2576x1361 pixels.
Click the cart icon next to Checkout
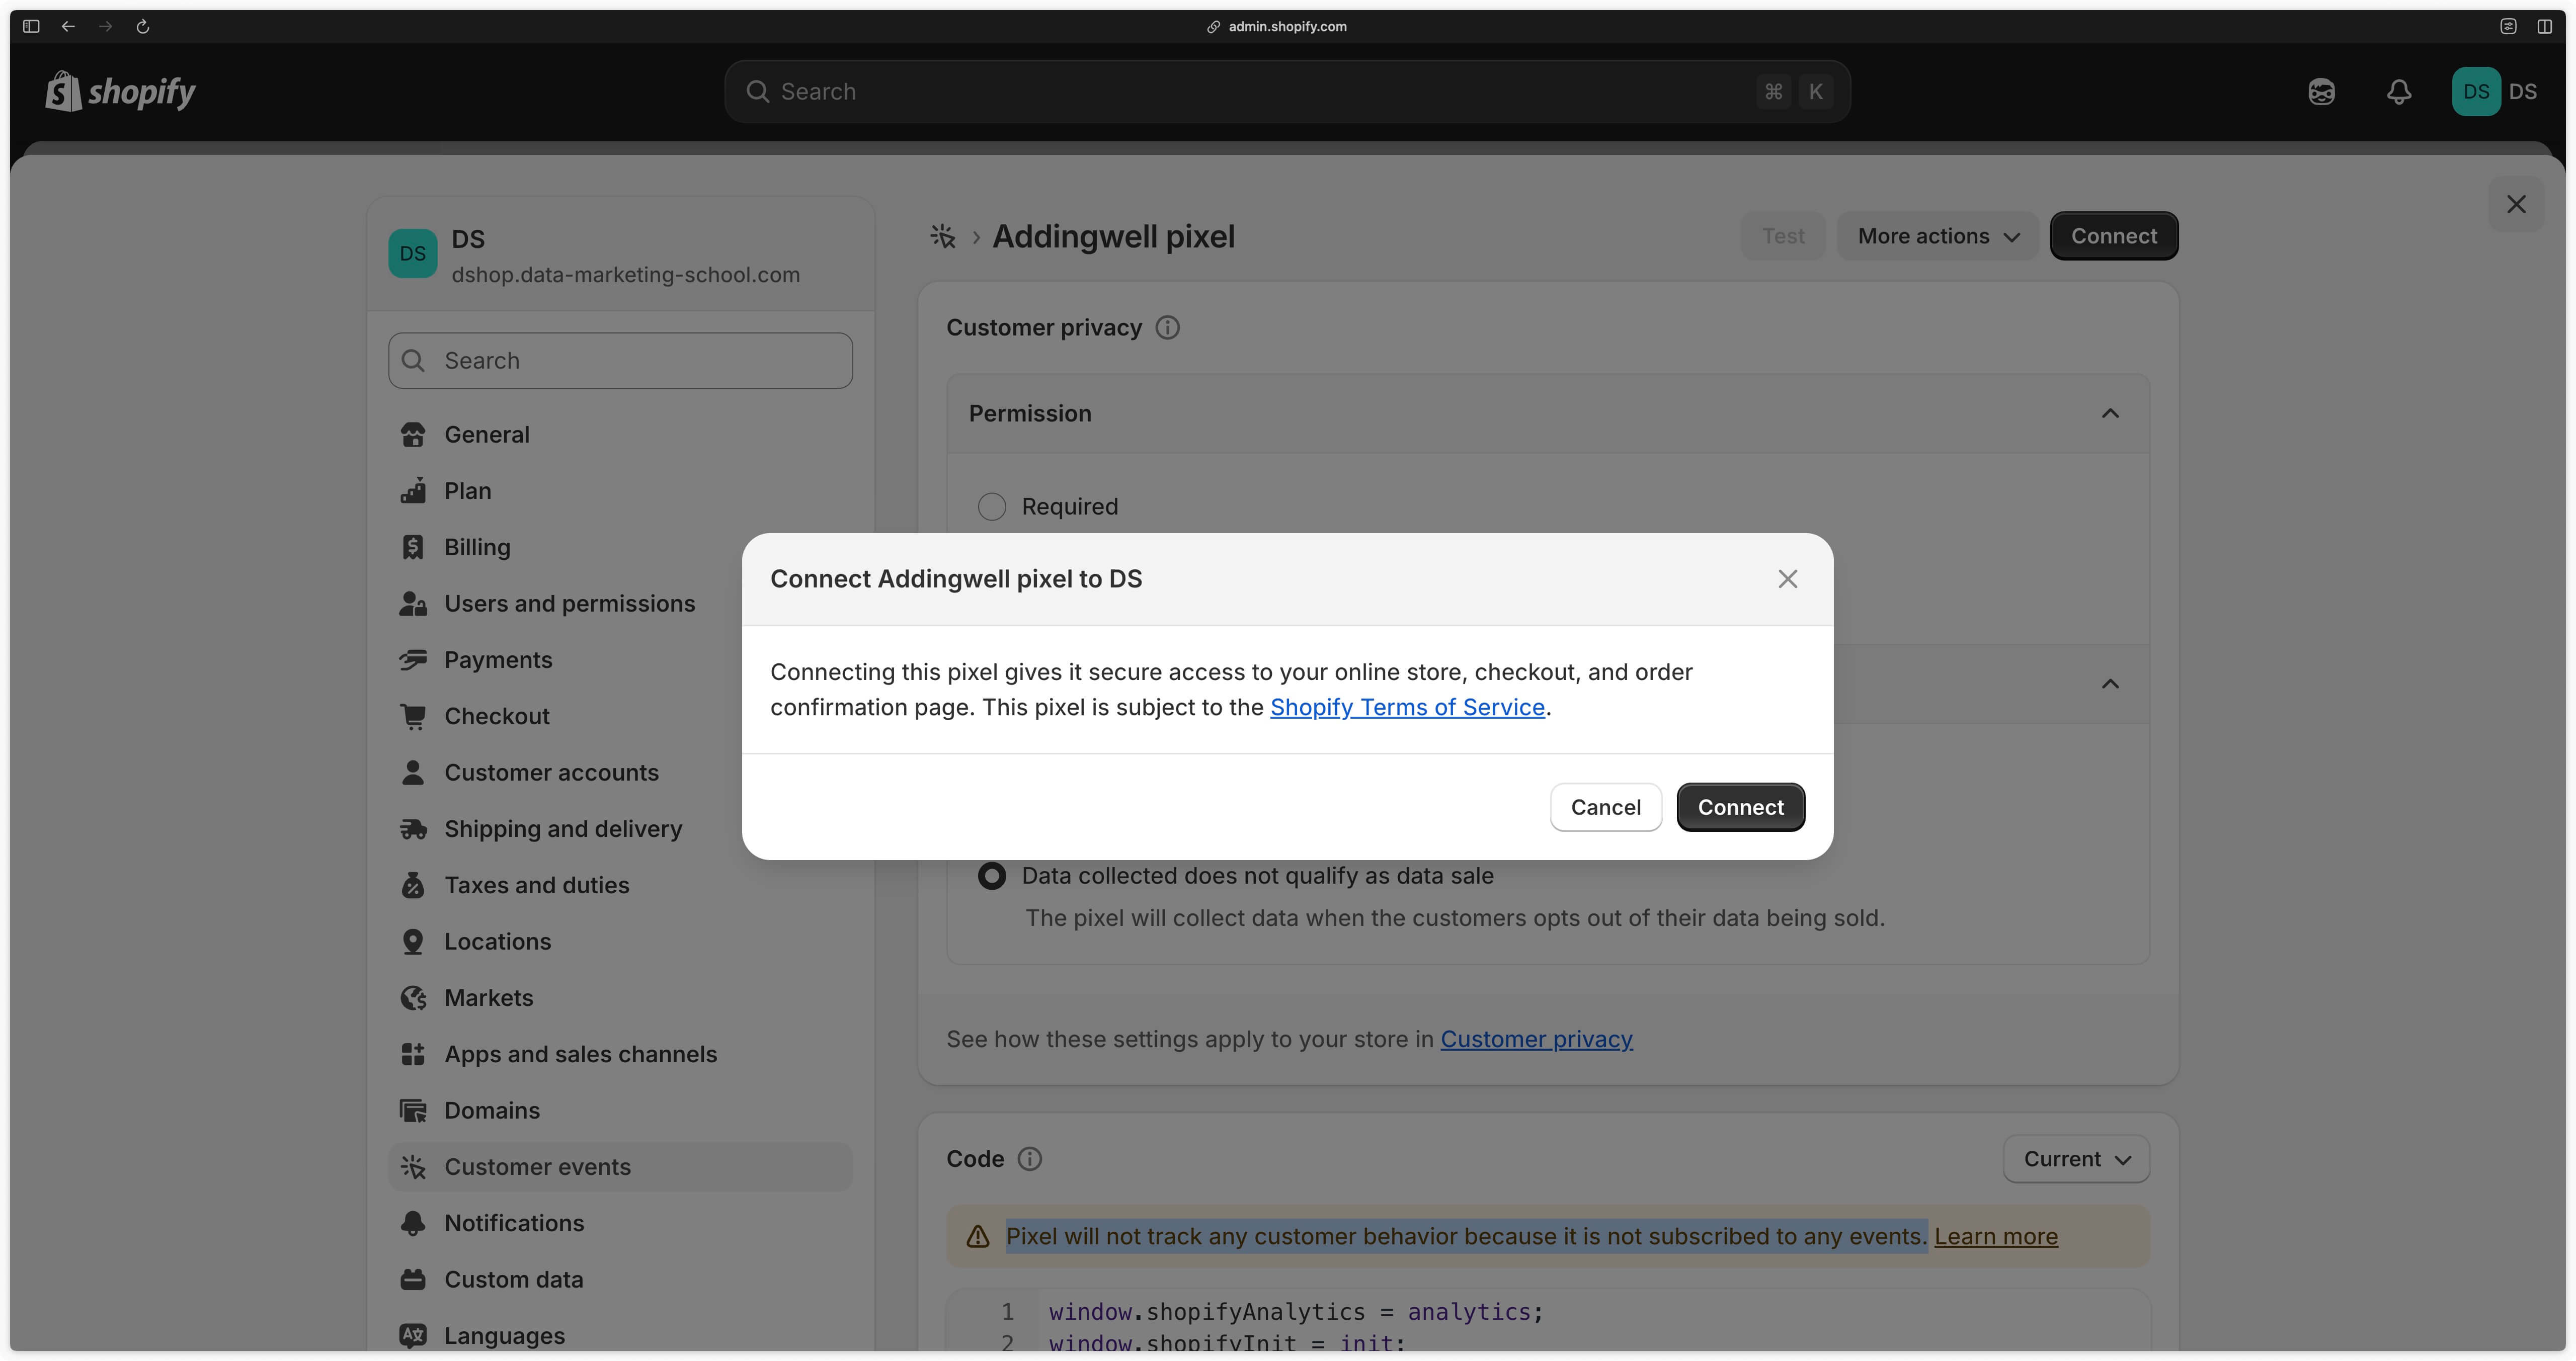[x=413, y=717]
